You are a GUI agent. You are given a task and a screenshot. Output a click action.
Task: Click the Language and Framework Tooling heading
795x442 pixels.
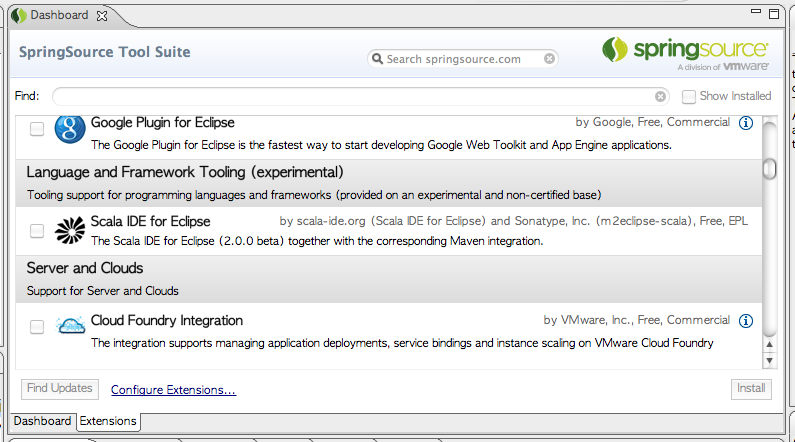(185, 172)
